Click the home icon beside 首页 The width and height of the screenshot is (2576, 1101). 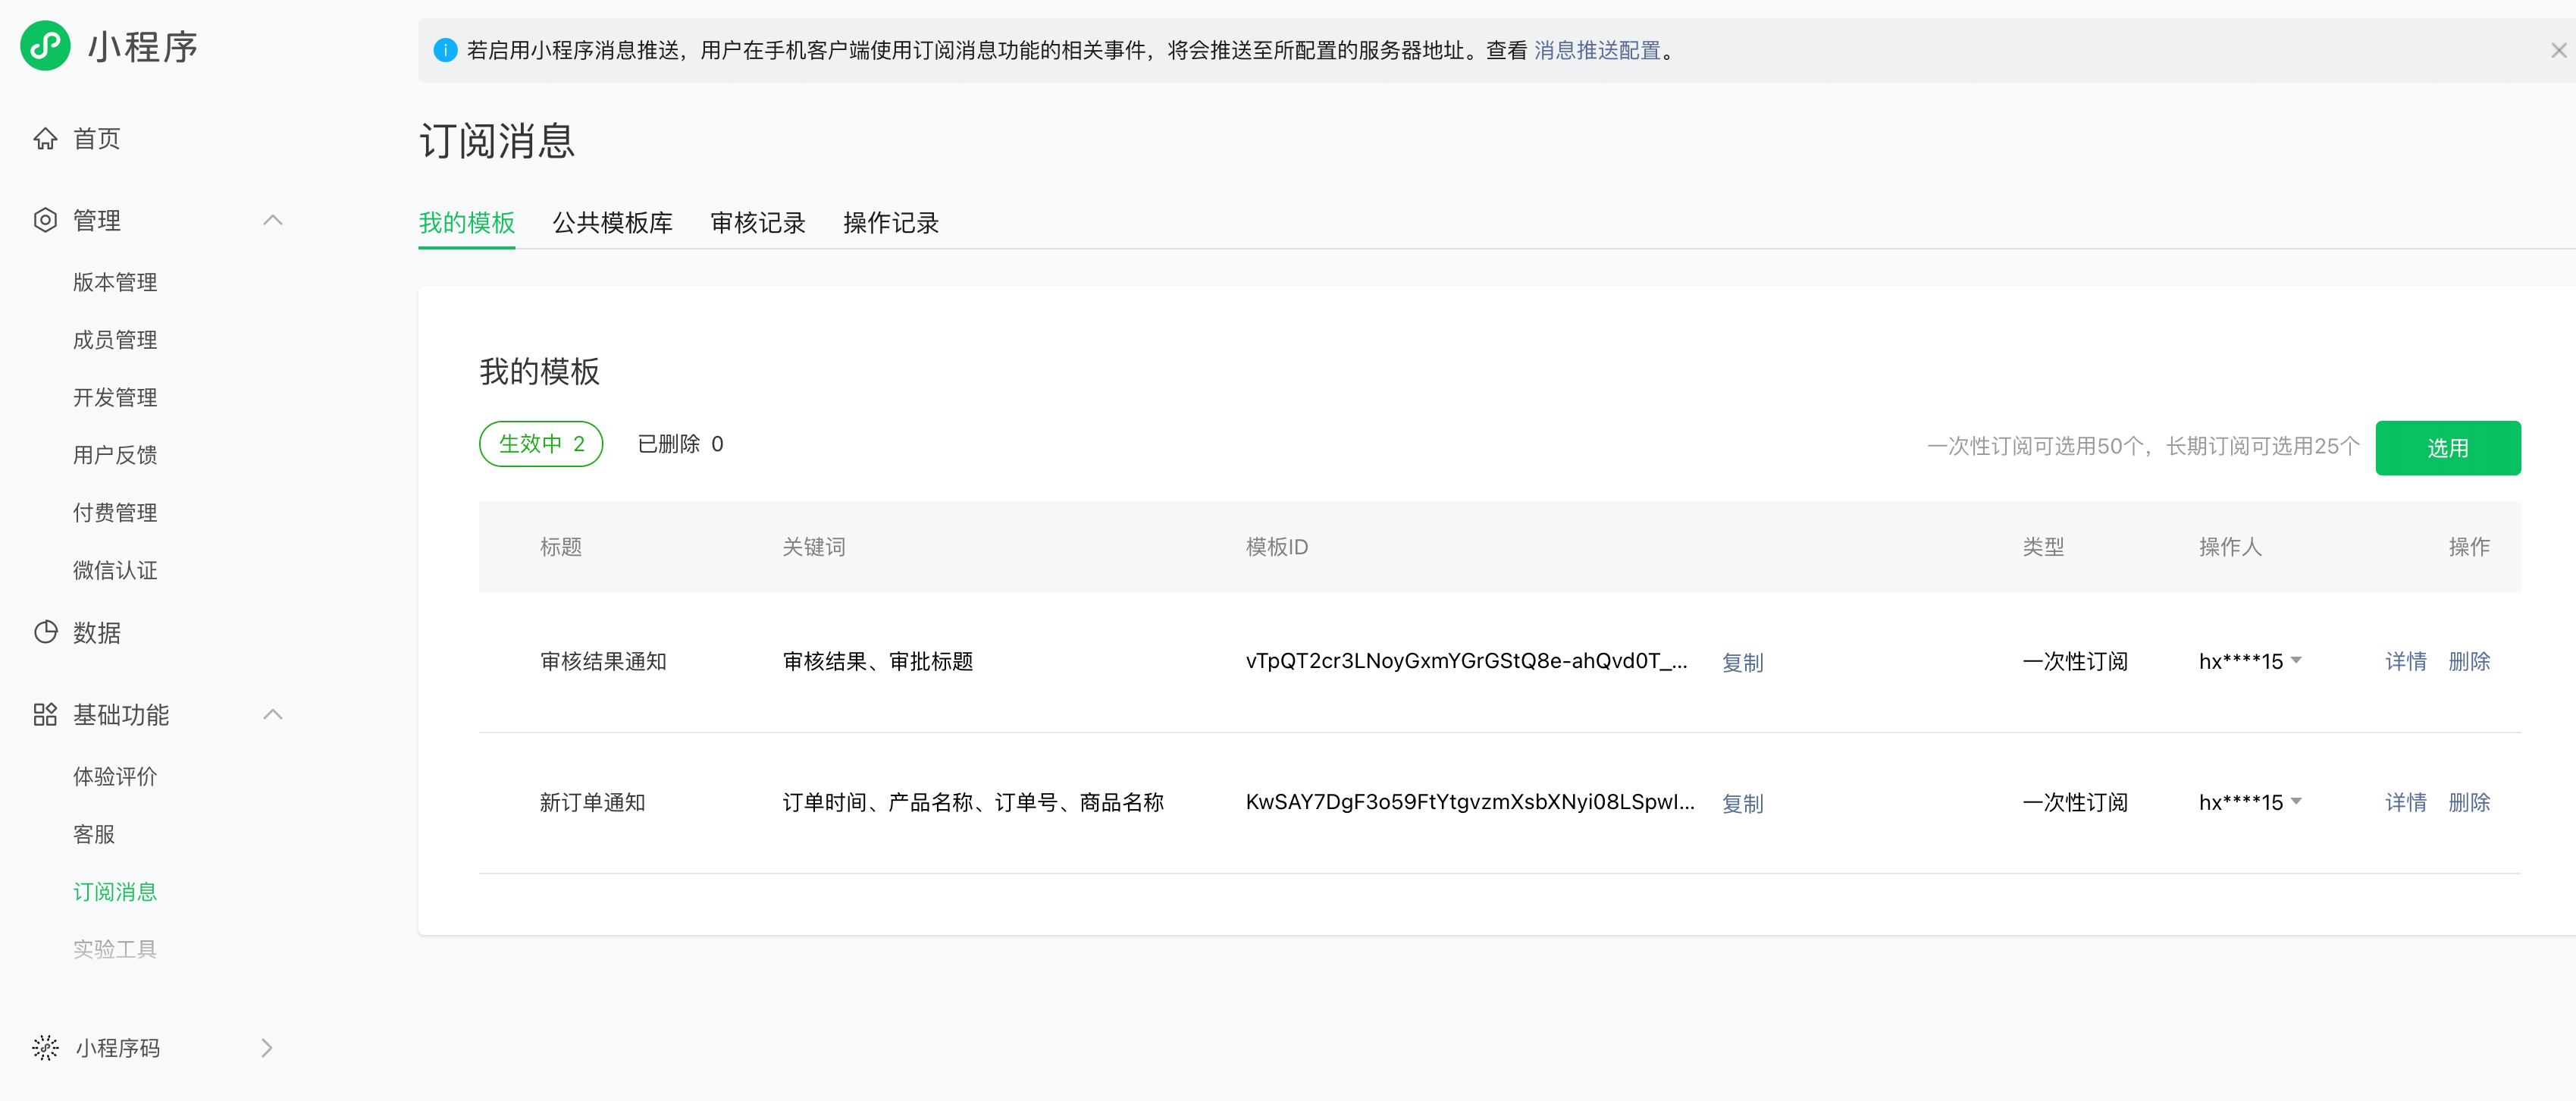[45, 139]
